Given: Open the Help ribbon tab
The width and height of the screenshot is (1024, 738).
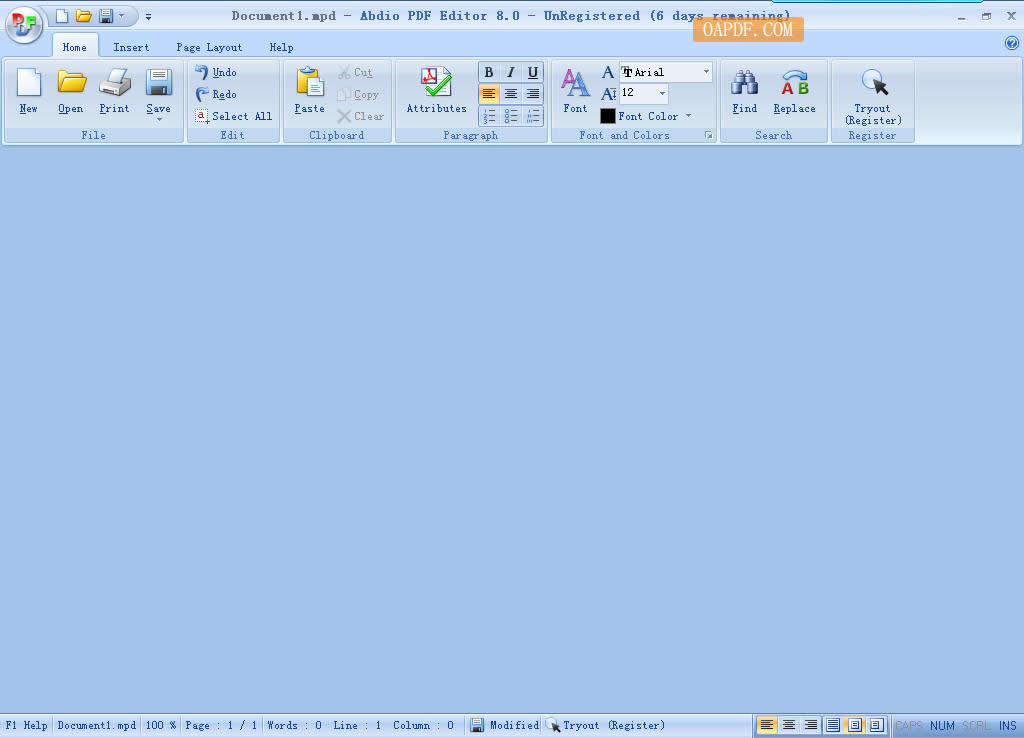Looking at the screenshot, I should click(281, 47).
